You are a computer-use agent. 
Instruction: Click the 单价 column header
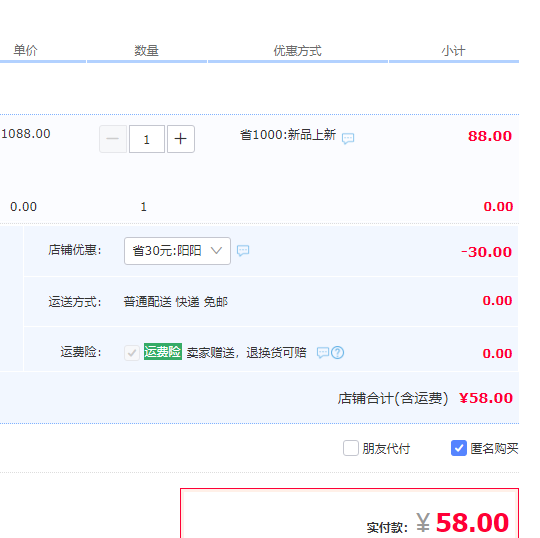pos(25,51)
